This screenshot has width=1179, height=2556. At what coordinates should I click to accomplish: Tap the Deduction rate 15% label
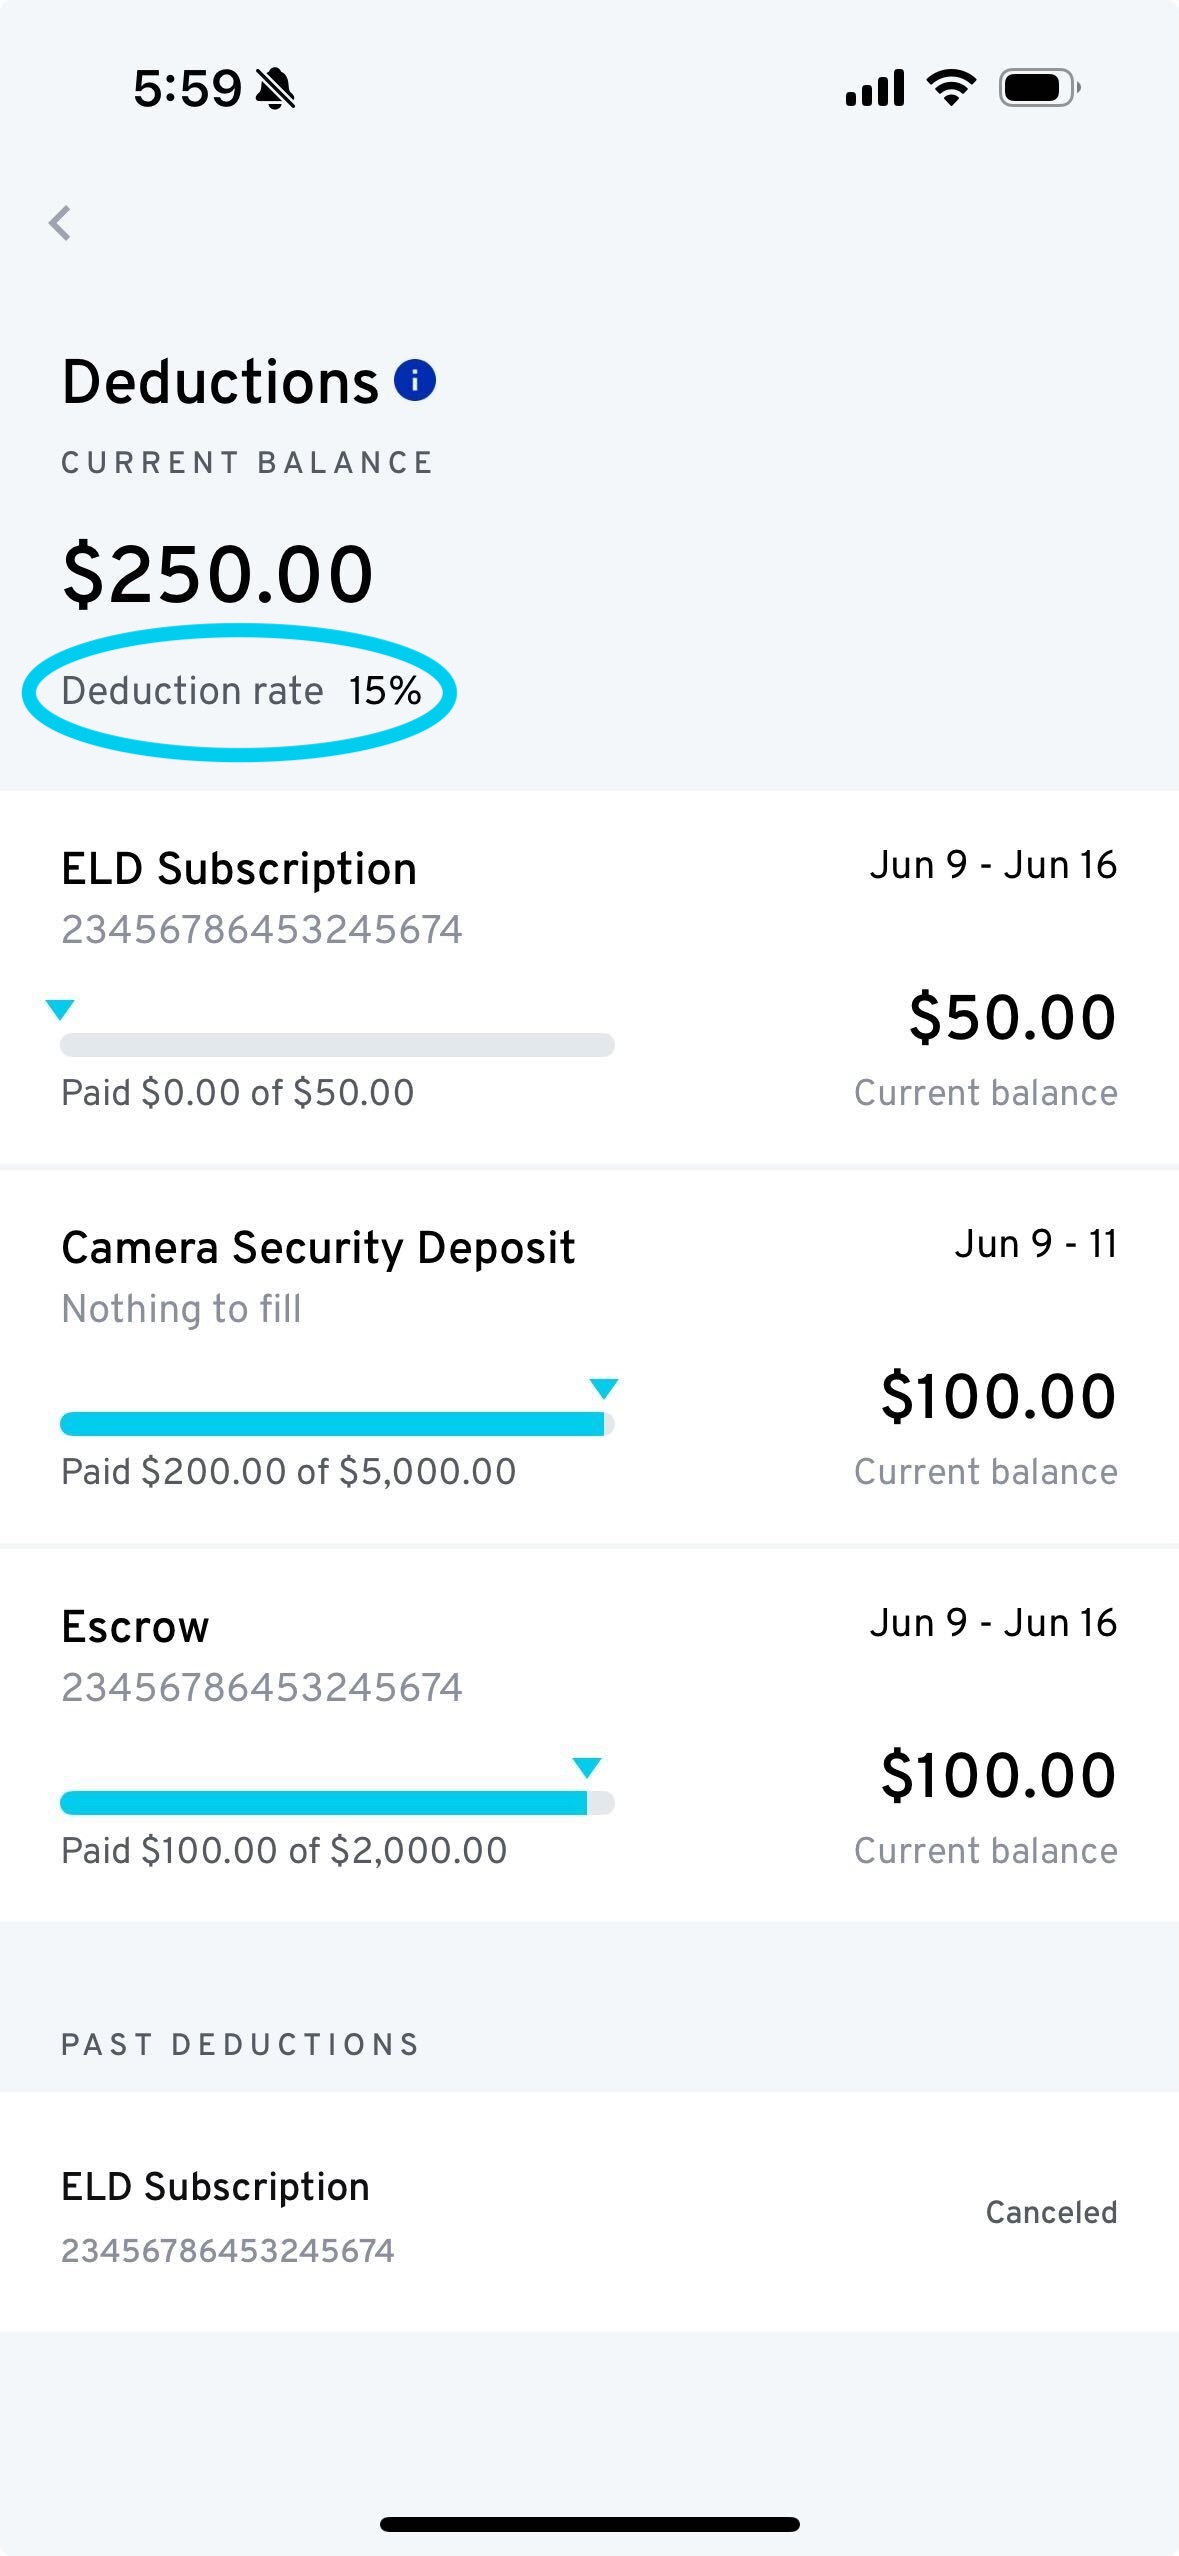click(x=241, y=691)
